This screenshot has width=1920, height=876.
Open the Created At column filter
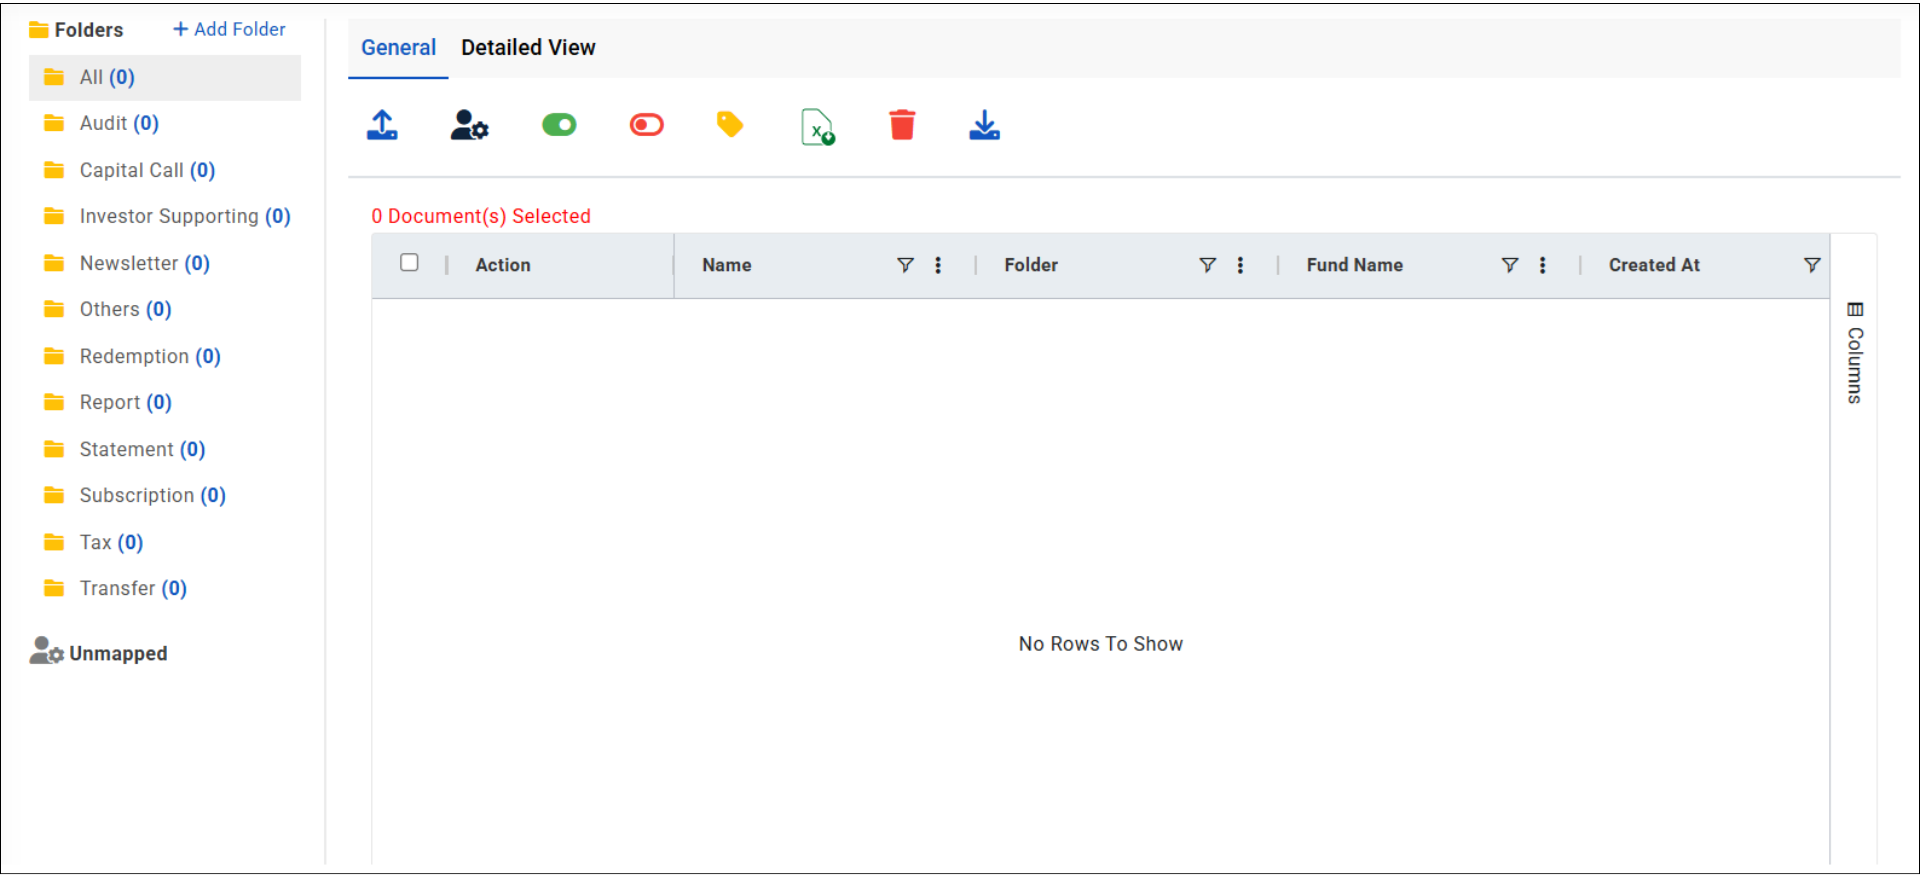(x=1811, y=265)
